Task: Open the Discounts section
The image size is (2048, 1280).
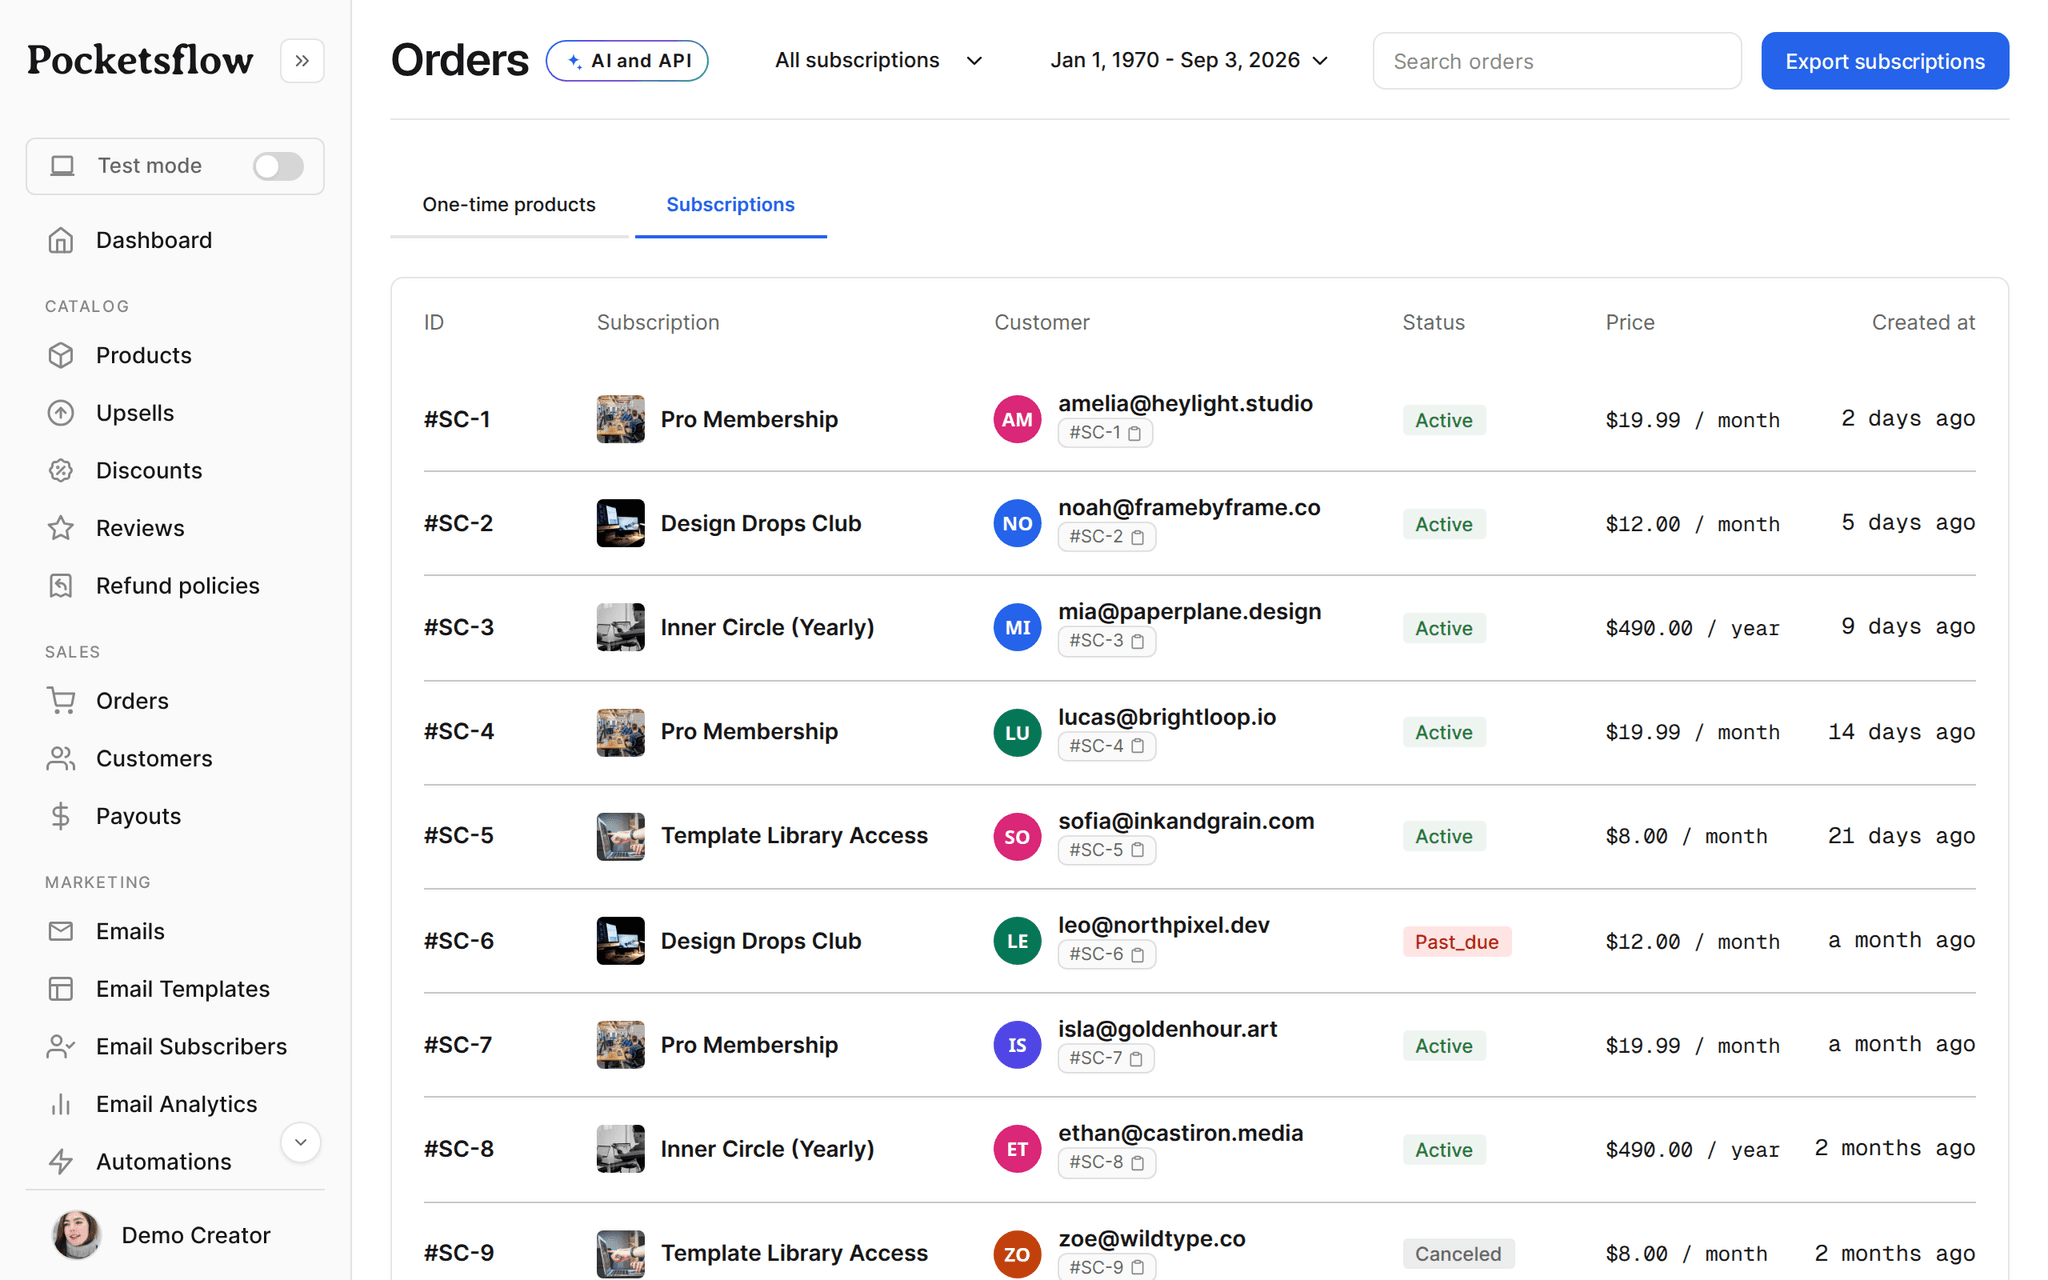Action: 149,470
